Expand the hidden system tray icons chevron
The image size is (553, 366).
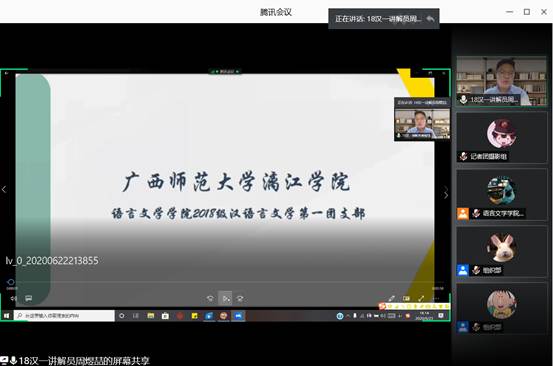[348, 316]
